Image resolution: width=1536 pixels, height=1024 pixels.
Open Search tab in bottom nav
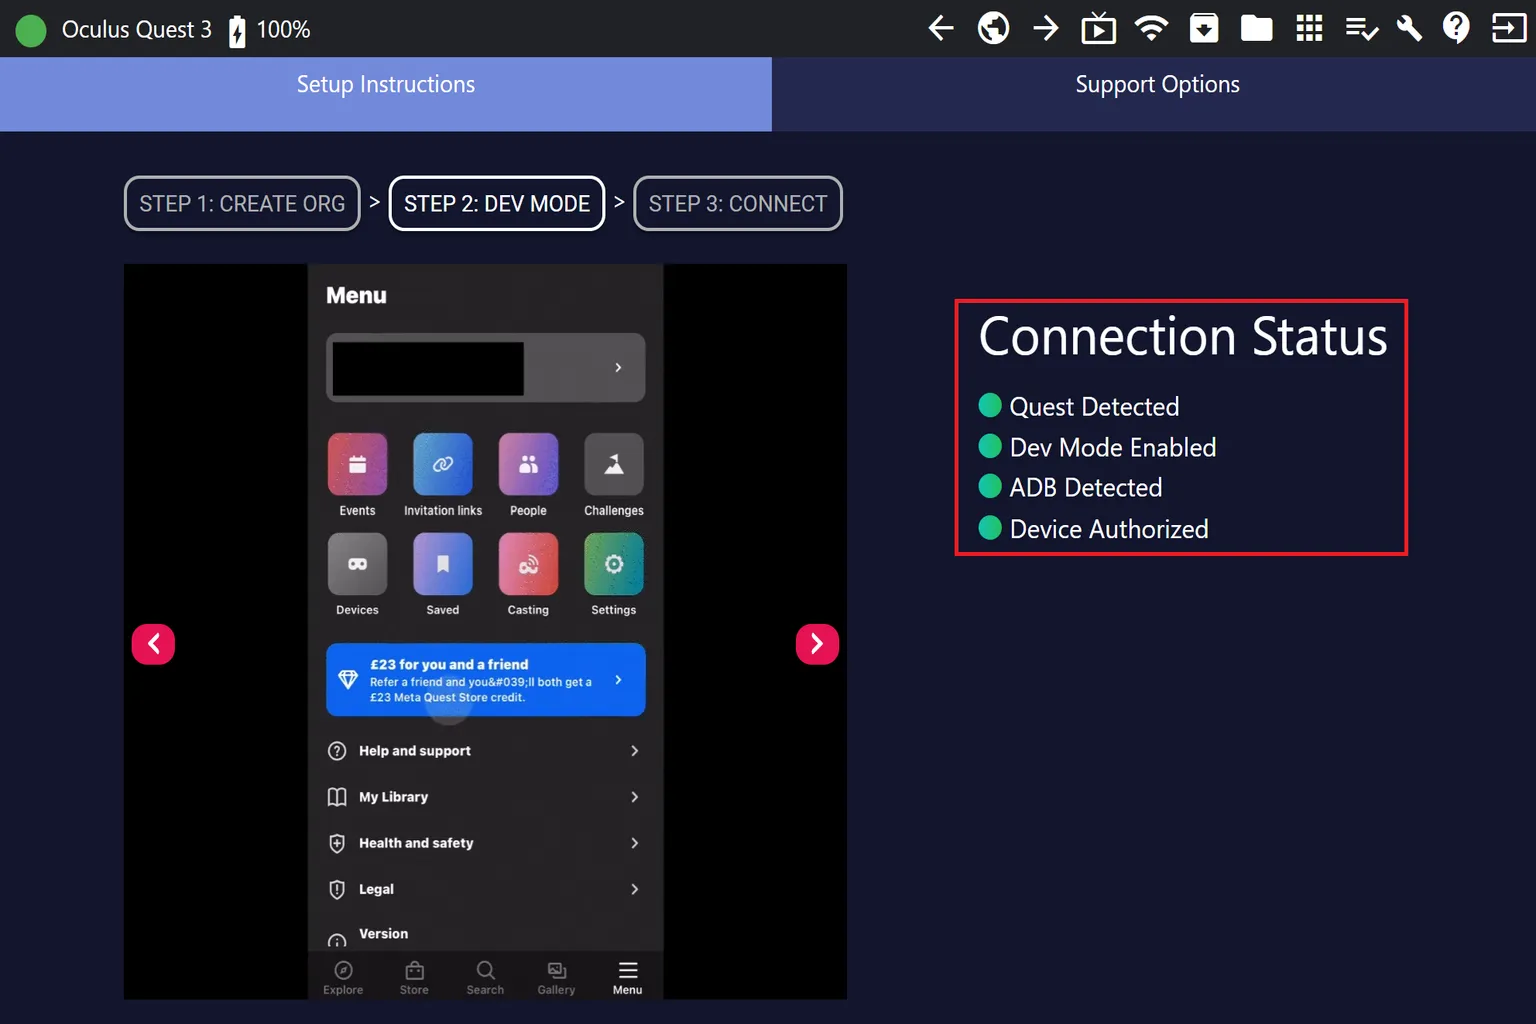pyautogui.click(x=485, y=977)
